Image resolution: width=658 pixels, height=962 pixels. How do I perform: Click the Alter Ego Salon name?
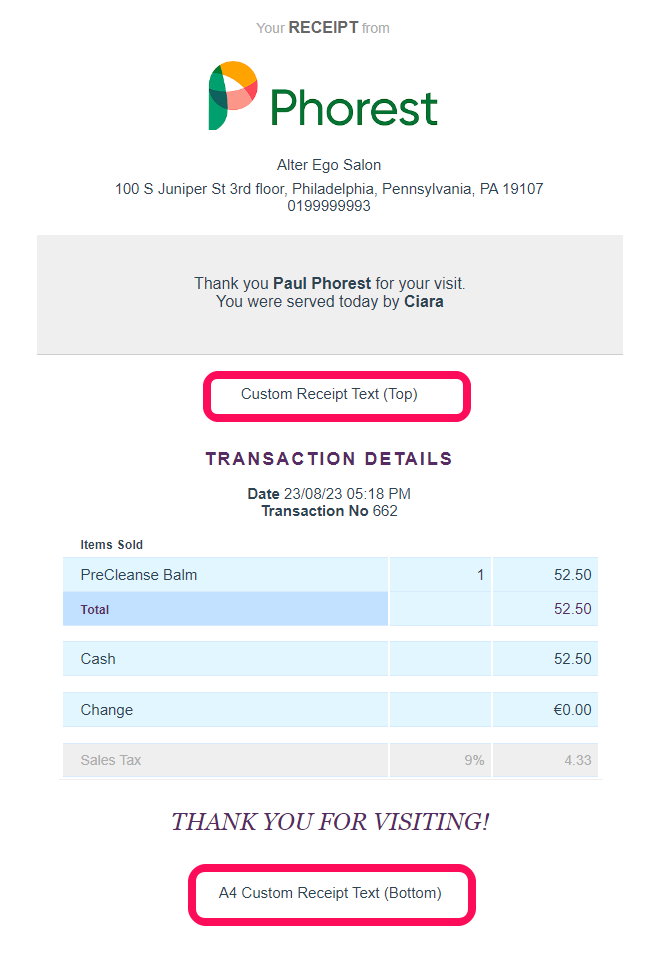click(x=329, y=165)
